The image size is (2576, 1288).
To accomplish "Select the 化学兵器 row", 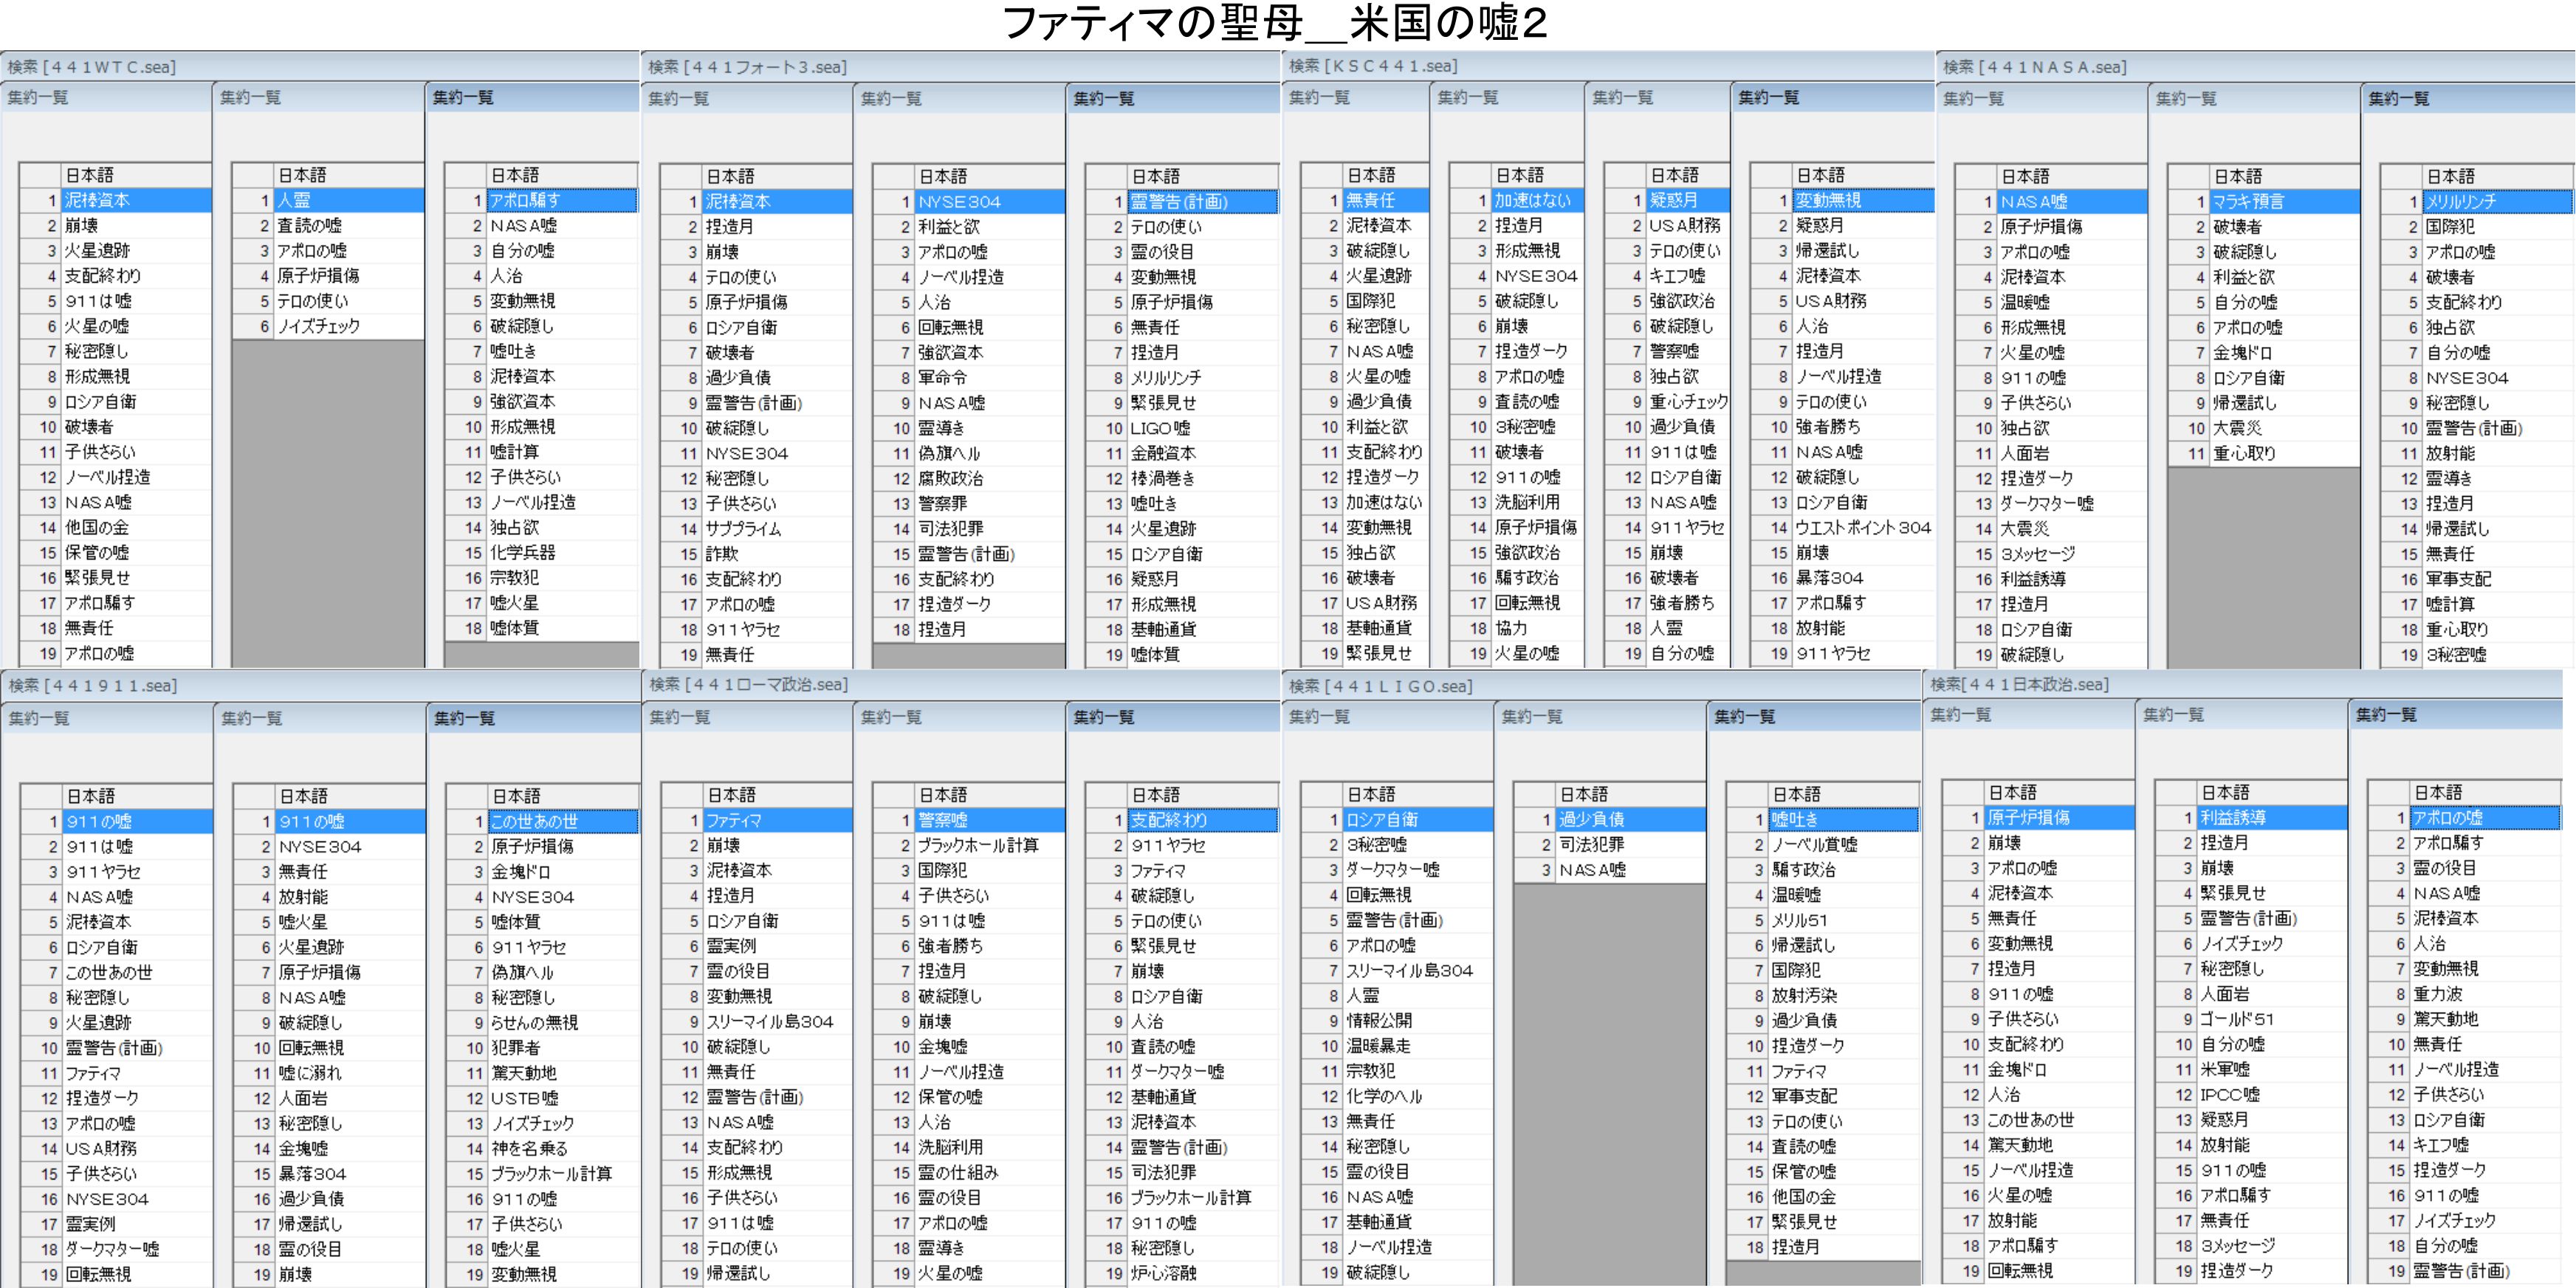I will 522,552.
